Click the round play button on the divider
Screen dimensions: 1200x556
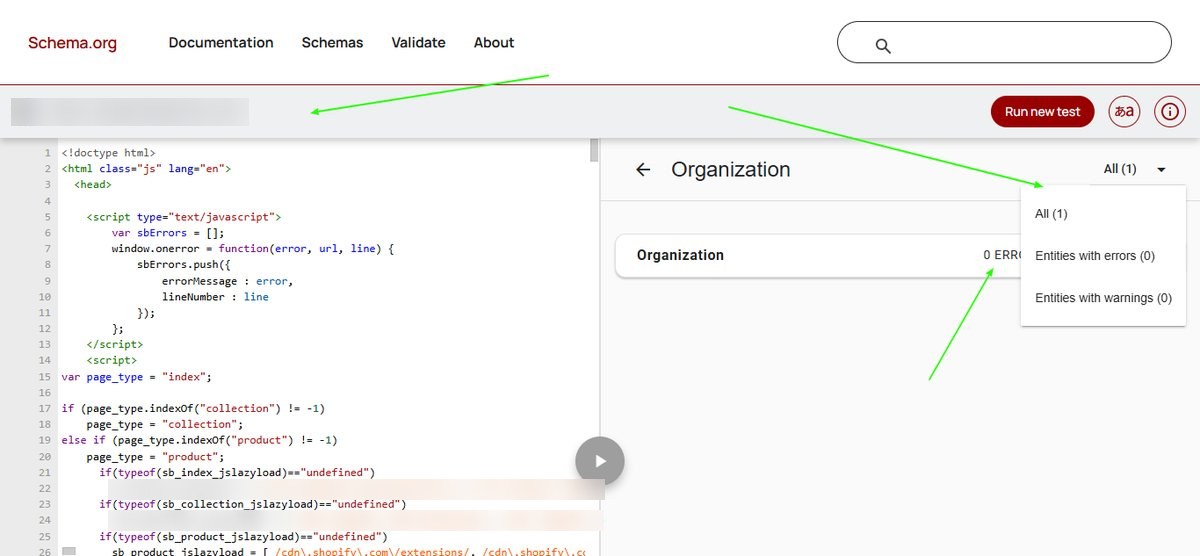600,461
